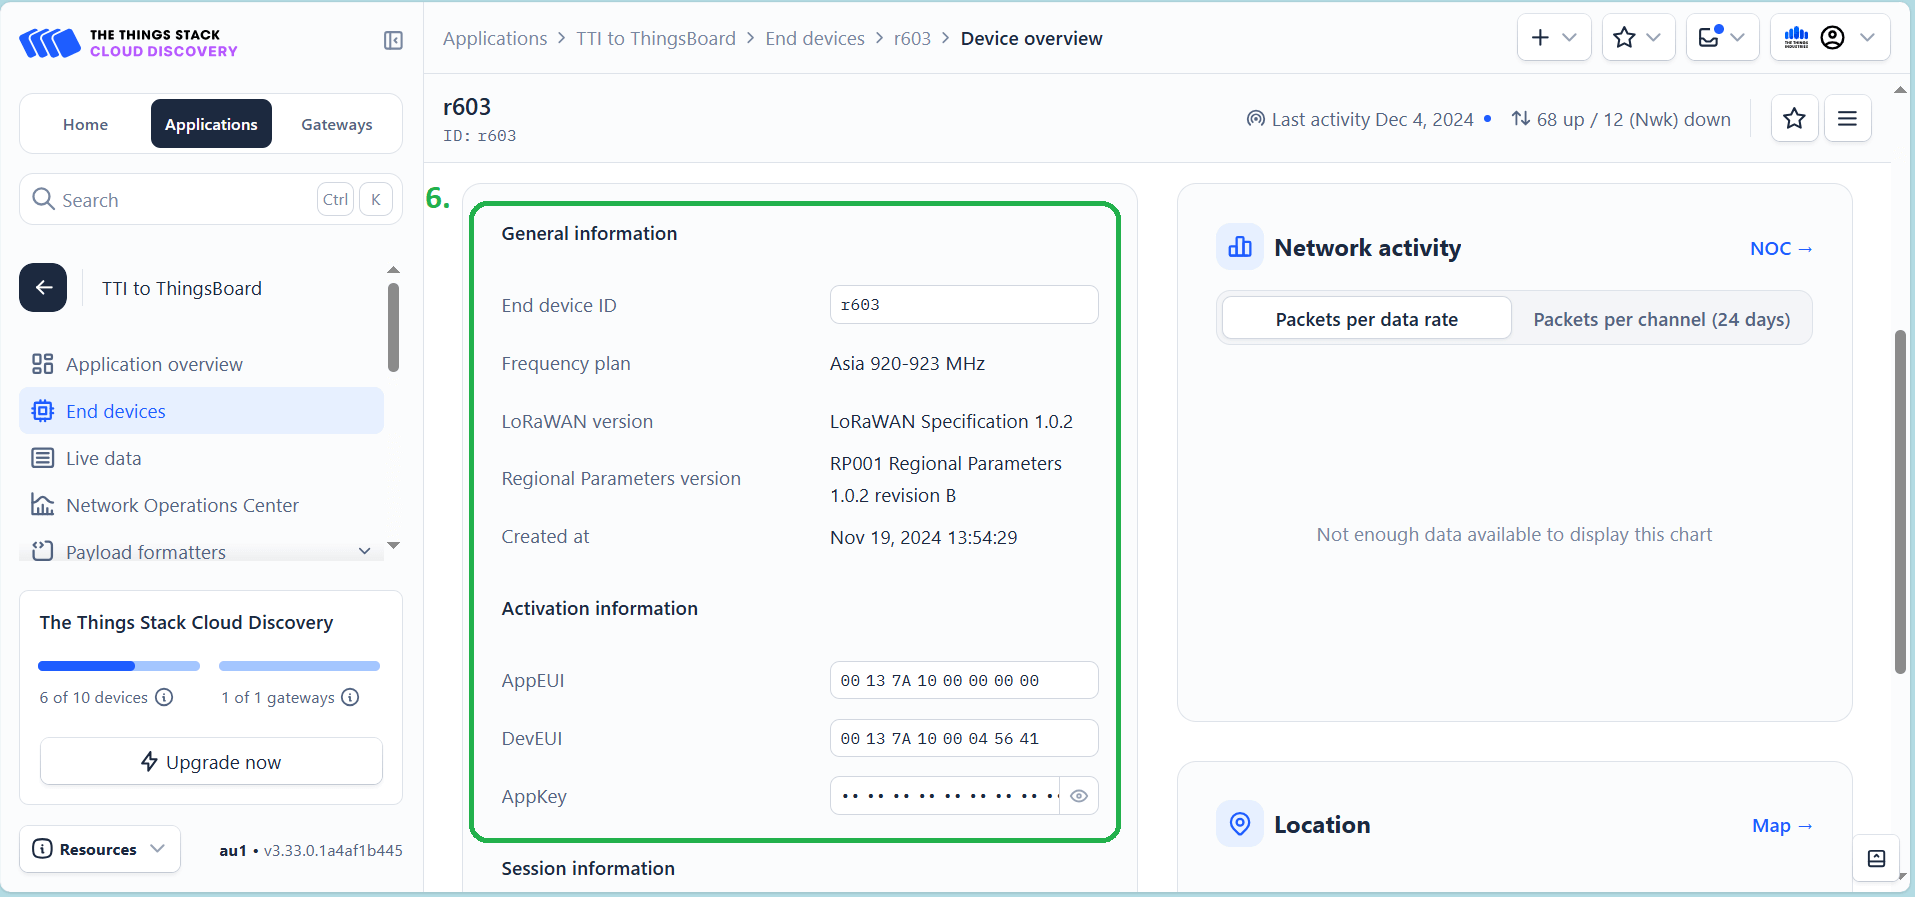Open Map link in Location
This screenshot has width=1915, height=897.
coord(1782,825)
